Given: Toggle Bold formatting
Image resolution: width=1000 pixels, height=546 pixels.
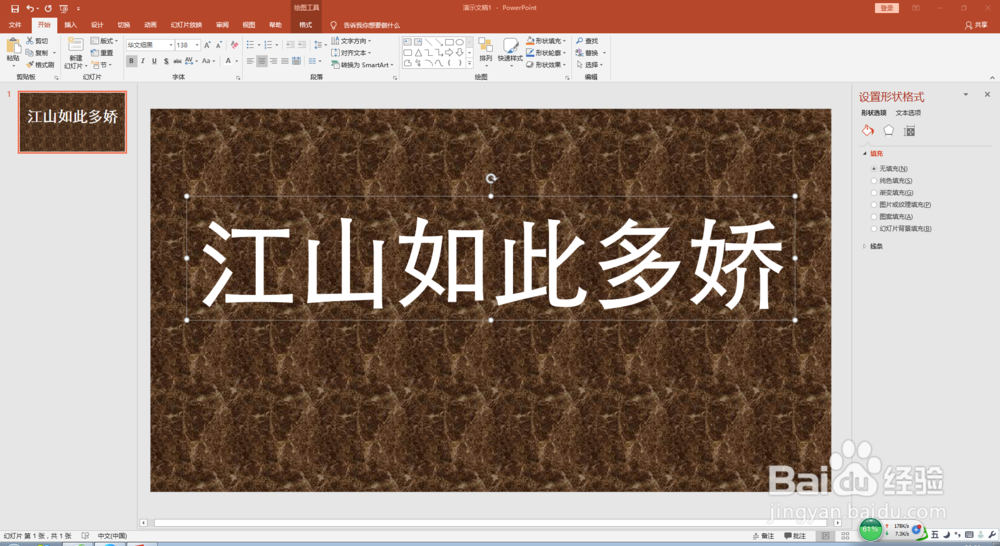Looking at the screenshot, I should click(x=131, y=61).
